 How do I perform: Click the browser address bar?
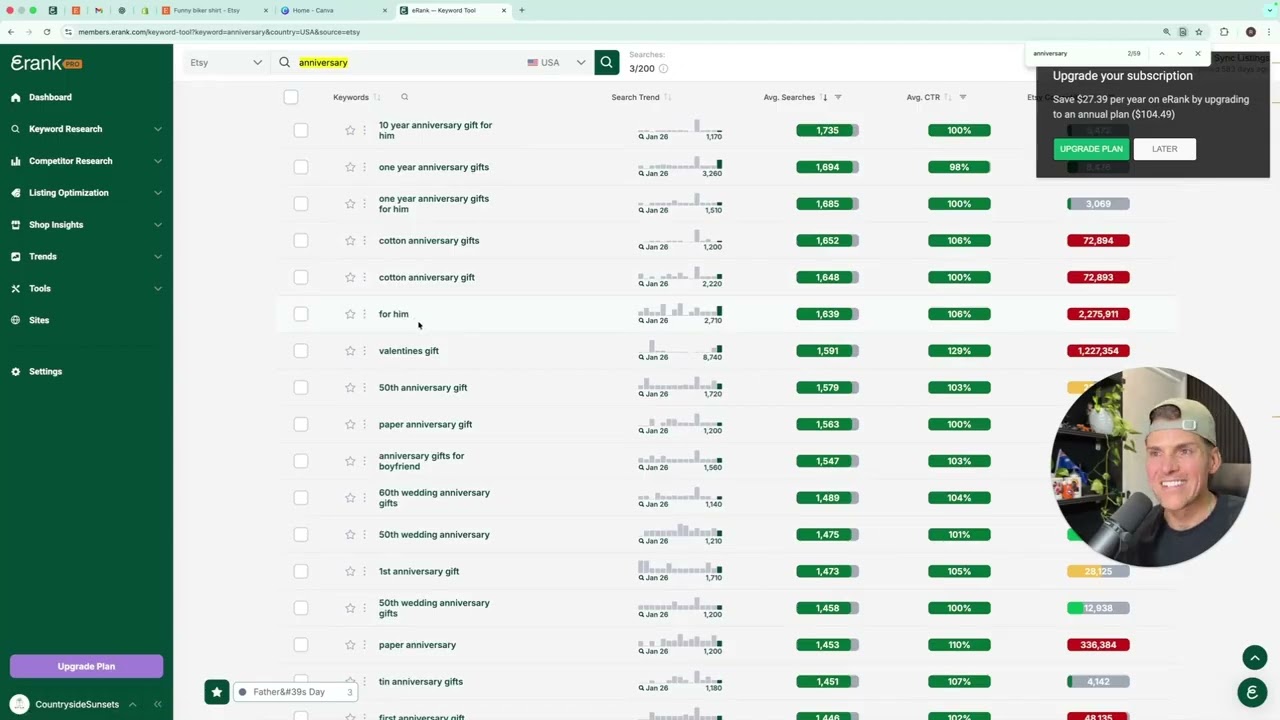(600, 32)
